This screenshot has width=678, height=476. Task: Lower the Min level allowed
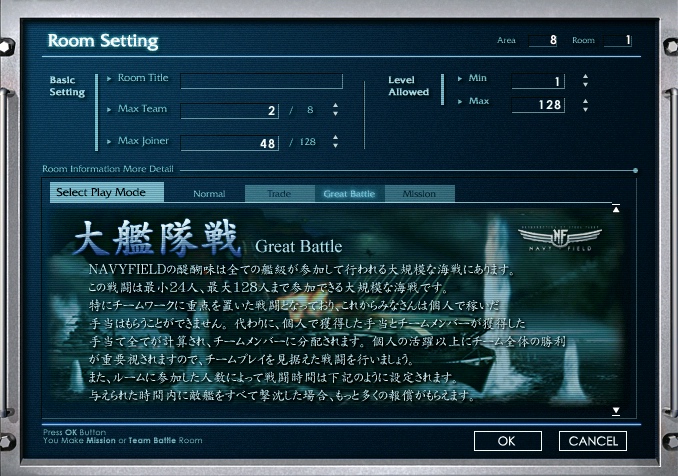pos(585,86)
